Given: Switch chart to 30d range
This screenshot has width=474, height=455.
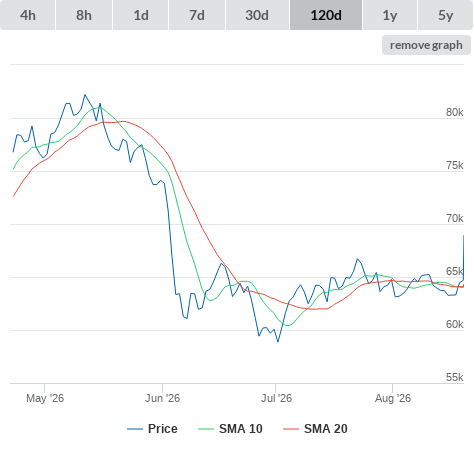Looking at the screenshot, I should click(257, 15).
